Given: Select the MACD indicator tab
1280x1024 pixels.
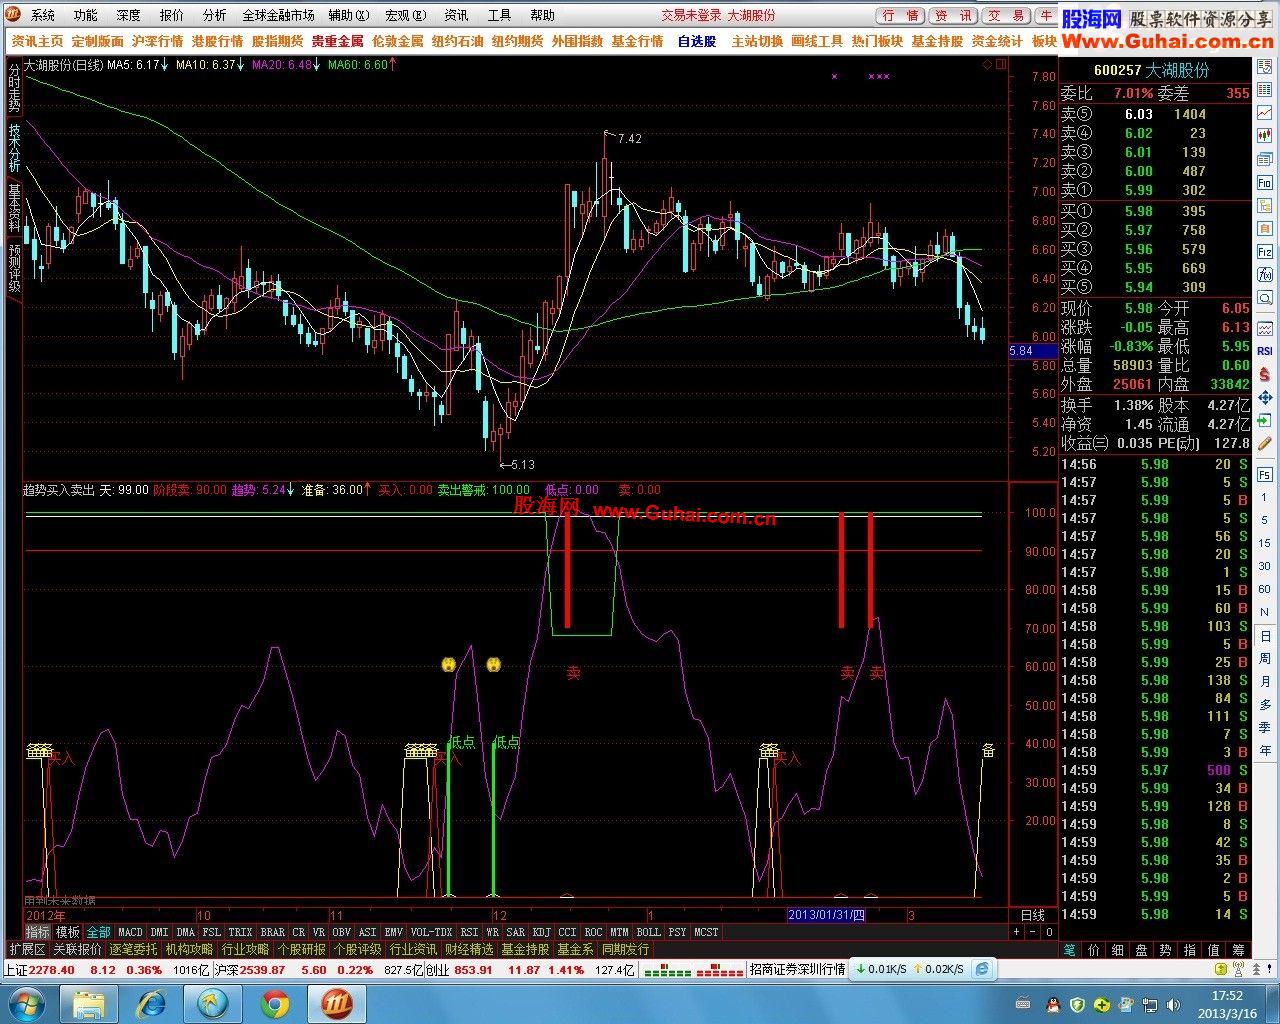Looking at the screenshot, I should pos(130,932).
